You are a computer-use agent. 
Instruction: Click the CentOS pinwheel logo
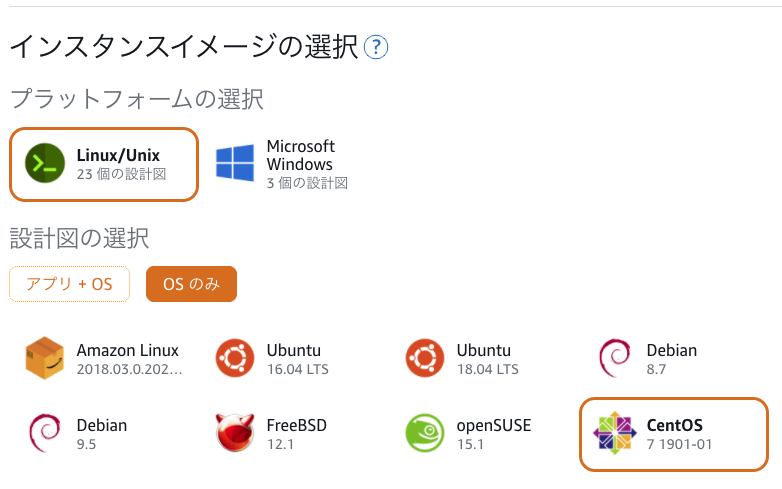tap(614, 433)
